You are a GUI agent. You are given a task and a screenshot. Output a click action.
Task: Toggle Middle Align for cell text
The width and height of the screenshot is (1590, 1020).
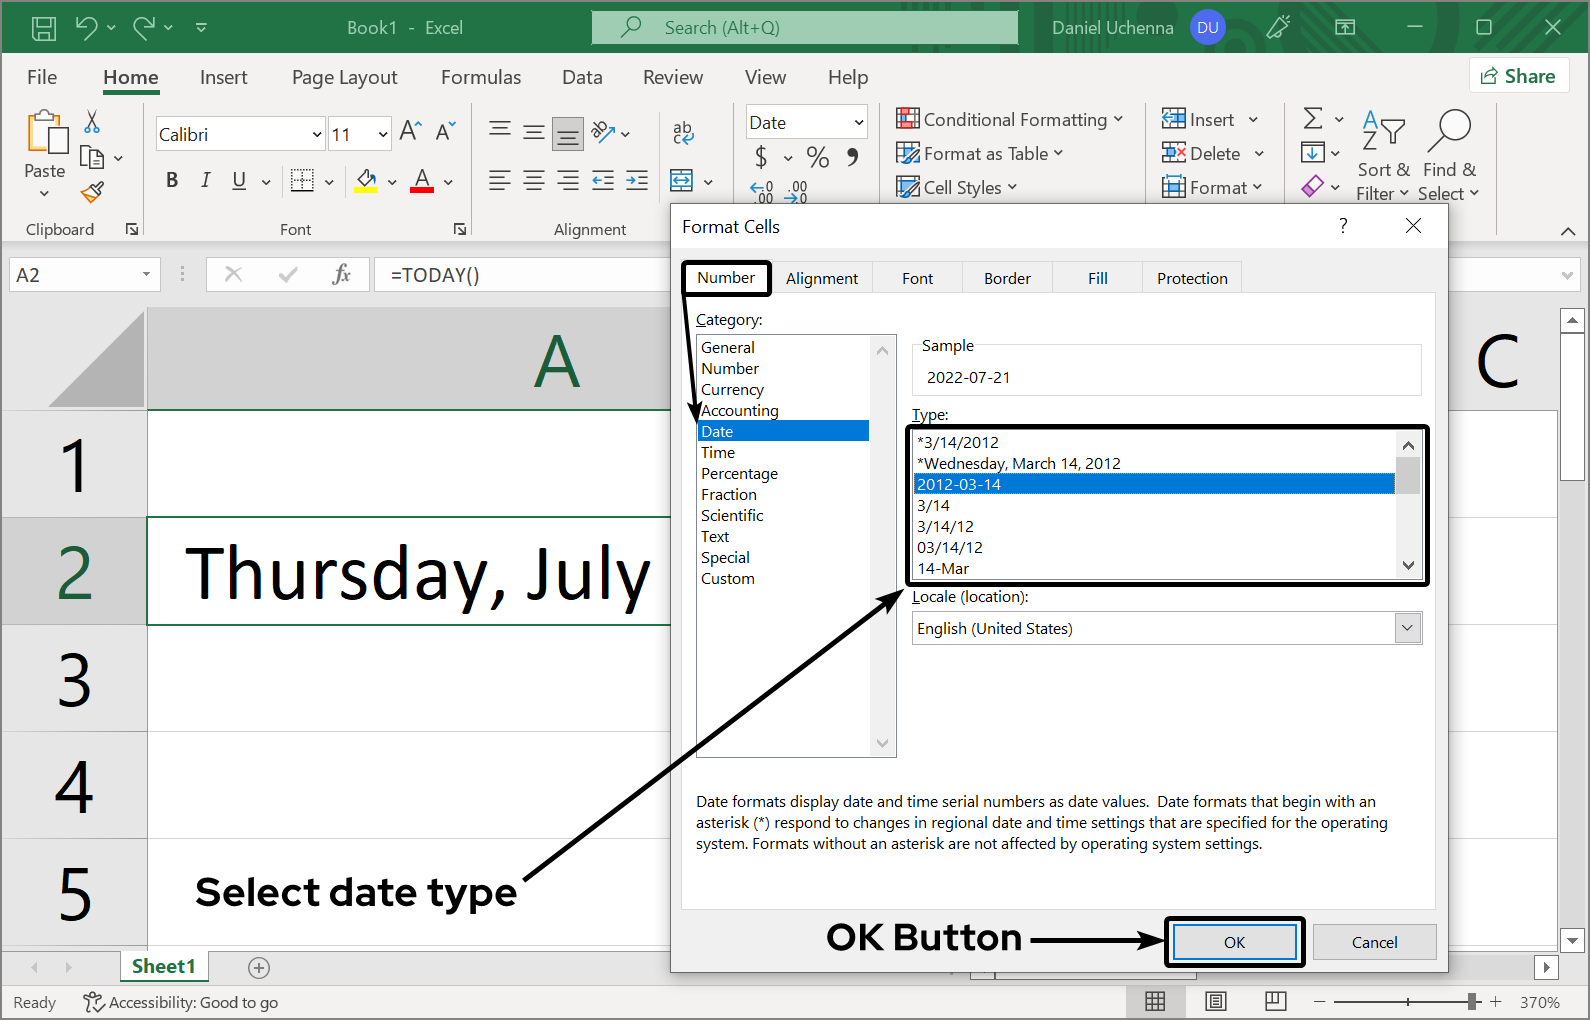534,131
